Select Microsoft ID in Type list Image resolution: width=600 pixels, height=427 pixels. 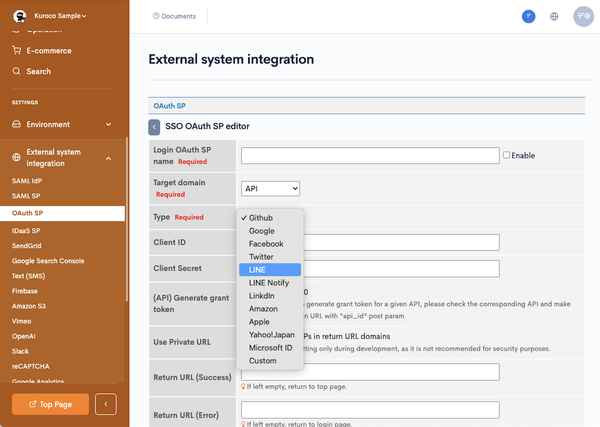[270, 348]
